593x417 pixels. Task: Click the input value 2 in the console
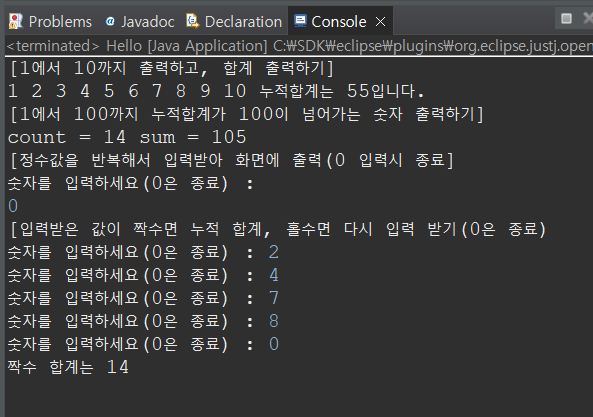pos(274,252)
